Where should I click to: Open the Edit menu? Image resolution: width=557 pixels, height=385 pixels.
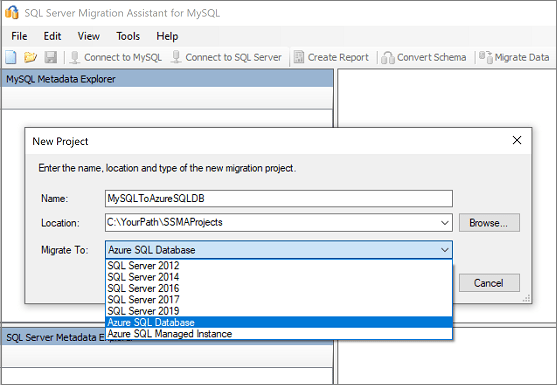tap(52, 36)
